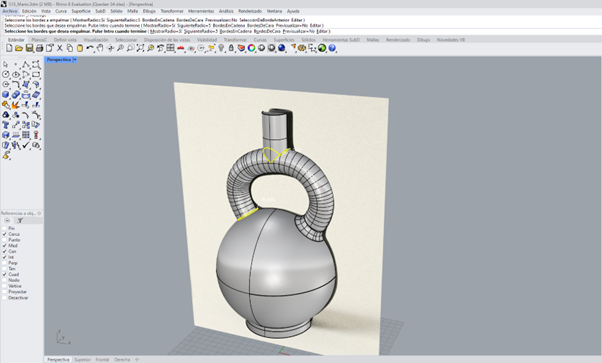Enable the Tan object snap
Viewport: 602px width, 363px height.
coord(5,269)
